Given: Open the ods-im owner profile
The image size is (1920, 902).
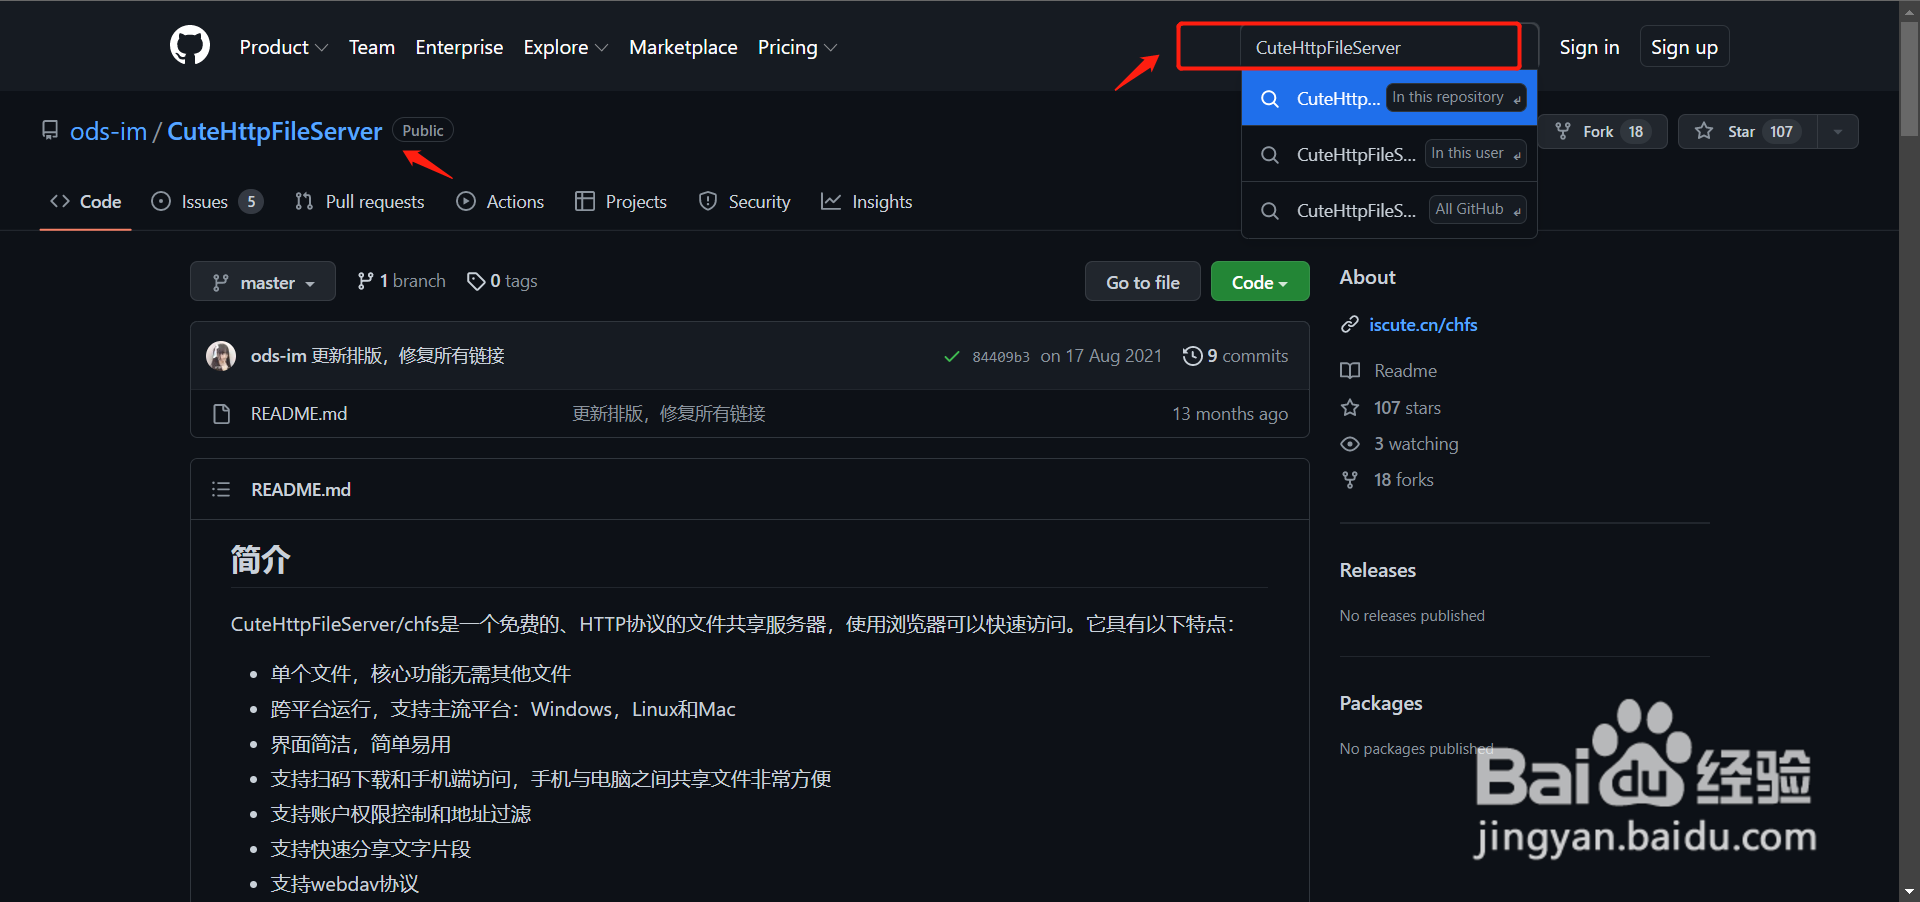Looking at the screenshot, I should click(x=108, y=131).
